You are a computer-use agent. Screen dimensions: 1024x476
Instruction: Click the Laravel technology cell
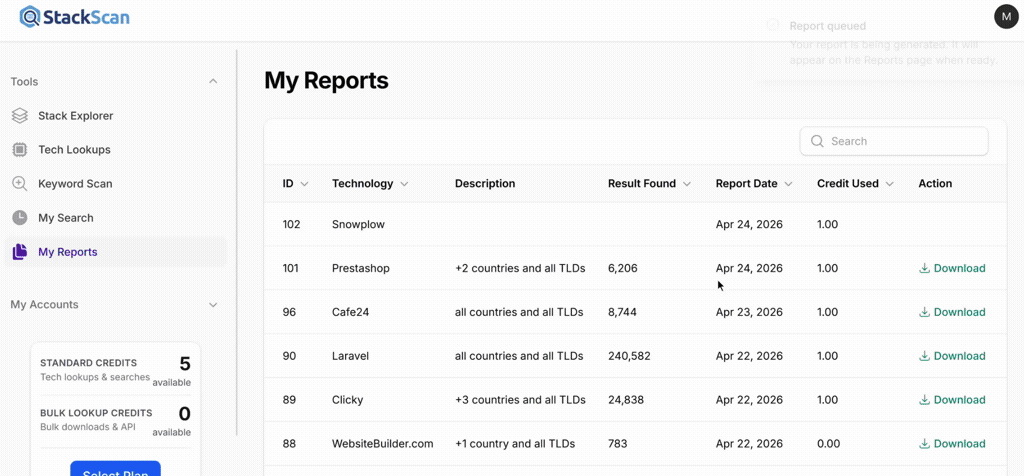[x=351, y=356]
